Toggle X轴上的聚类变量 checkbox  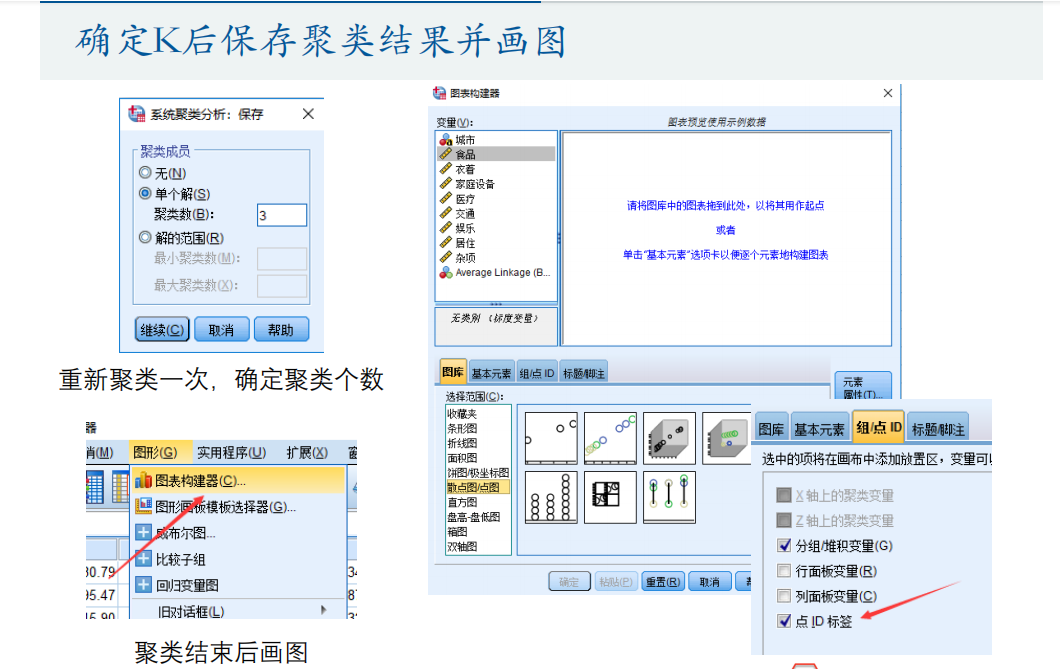click(x=784, y=495)
